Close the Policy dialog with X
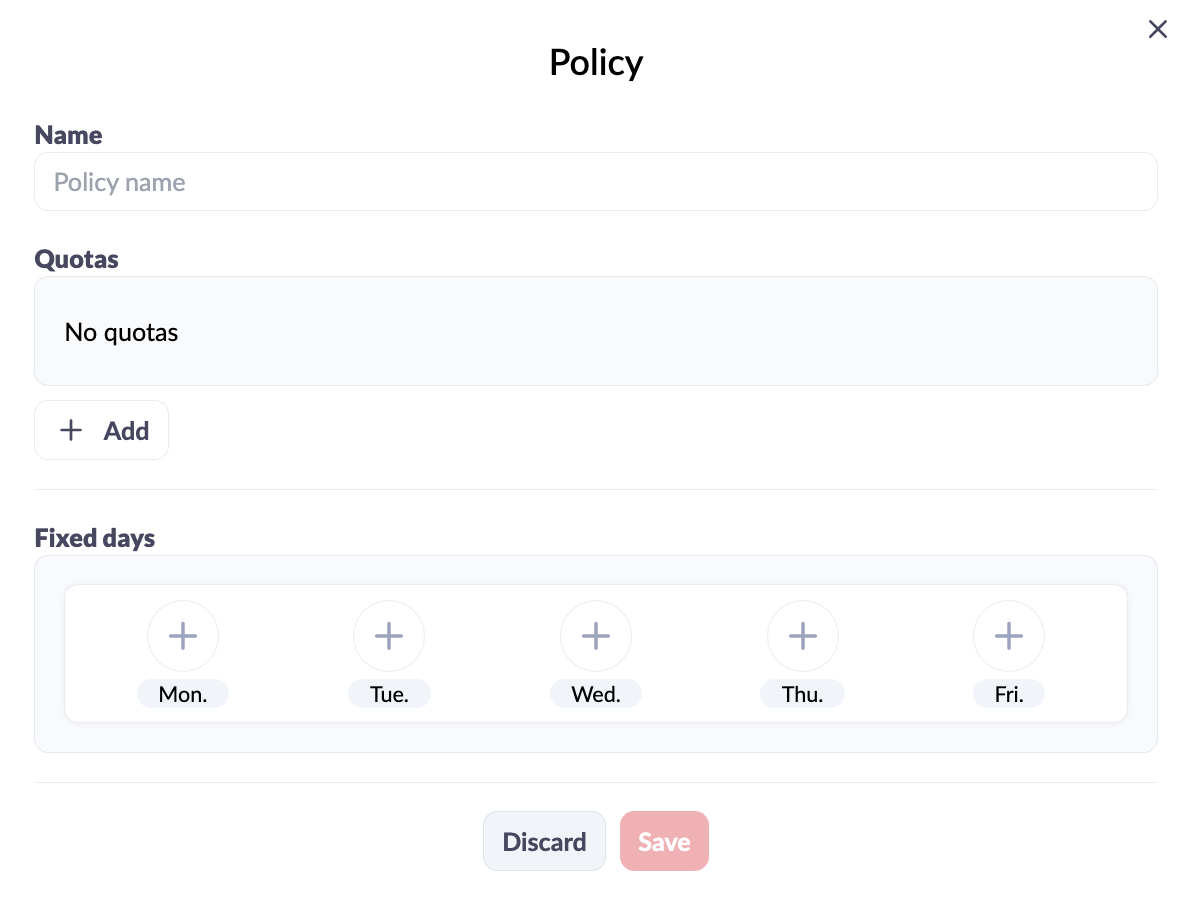This screenshot has height=906, width=1190. [1157, 29]
